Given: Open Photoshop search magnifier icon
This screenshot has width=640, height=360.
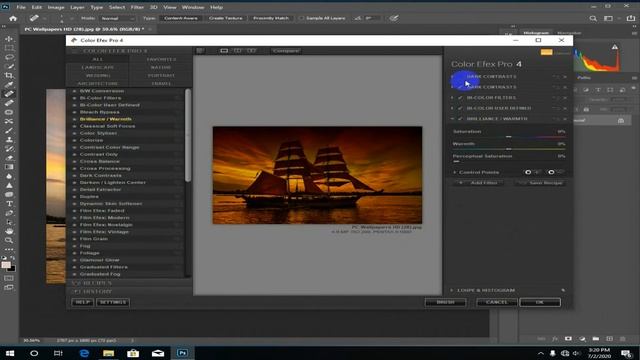Looking at the screenshot, I should pyautogui.click(x=593, y=18).
